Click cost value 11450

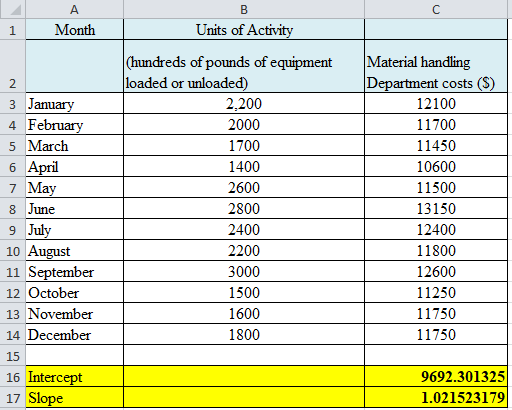pos(436,146)
